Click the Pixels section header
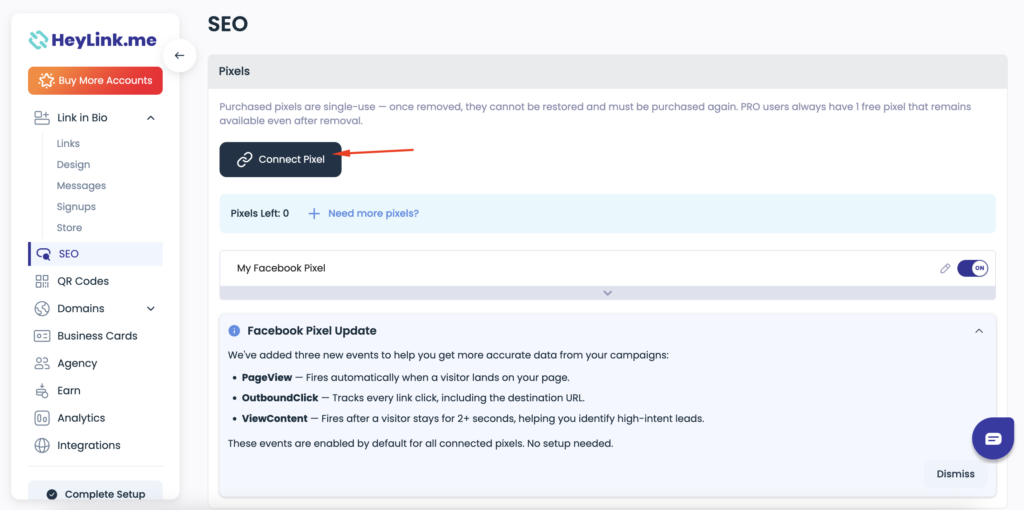This screenshot has height=510, width=1024. 607,71
